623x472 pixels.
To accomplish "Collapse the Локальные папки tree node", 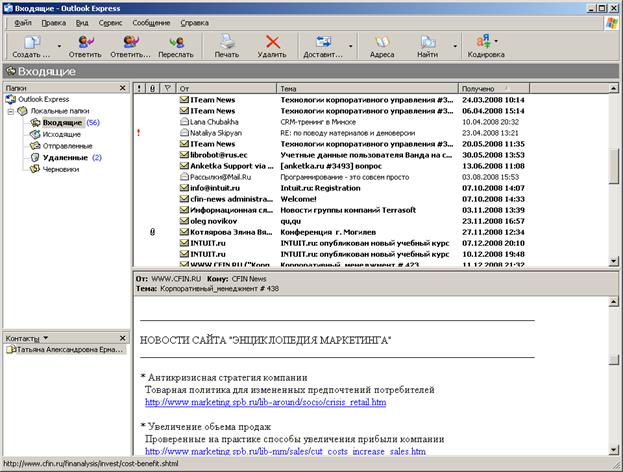I will click(x=11, y=111).
